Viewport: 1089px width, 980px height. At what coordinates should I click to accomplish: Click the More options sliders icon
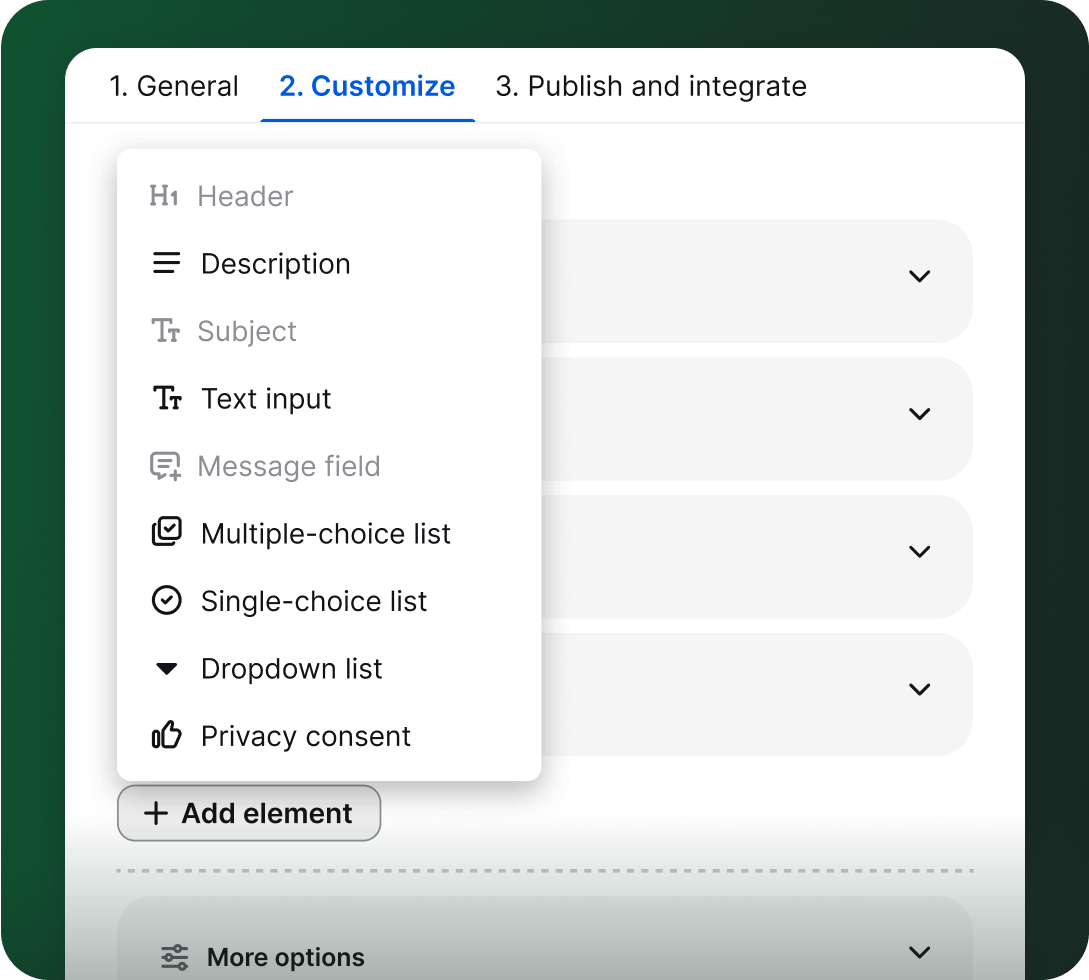pos(174,957)
